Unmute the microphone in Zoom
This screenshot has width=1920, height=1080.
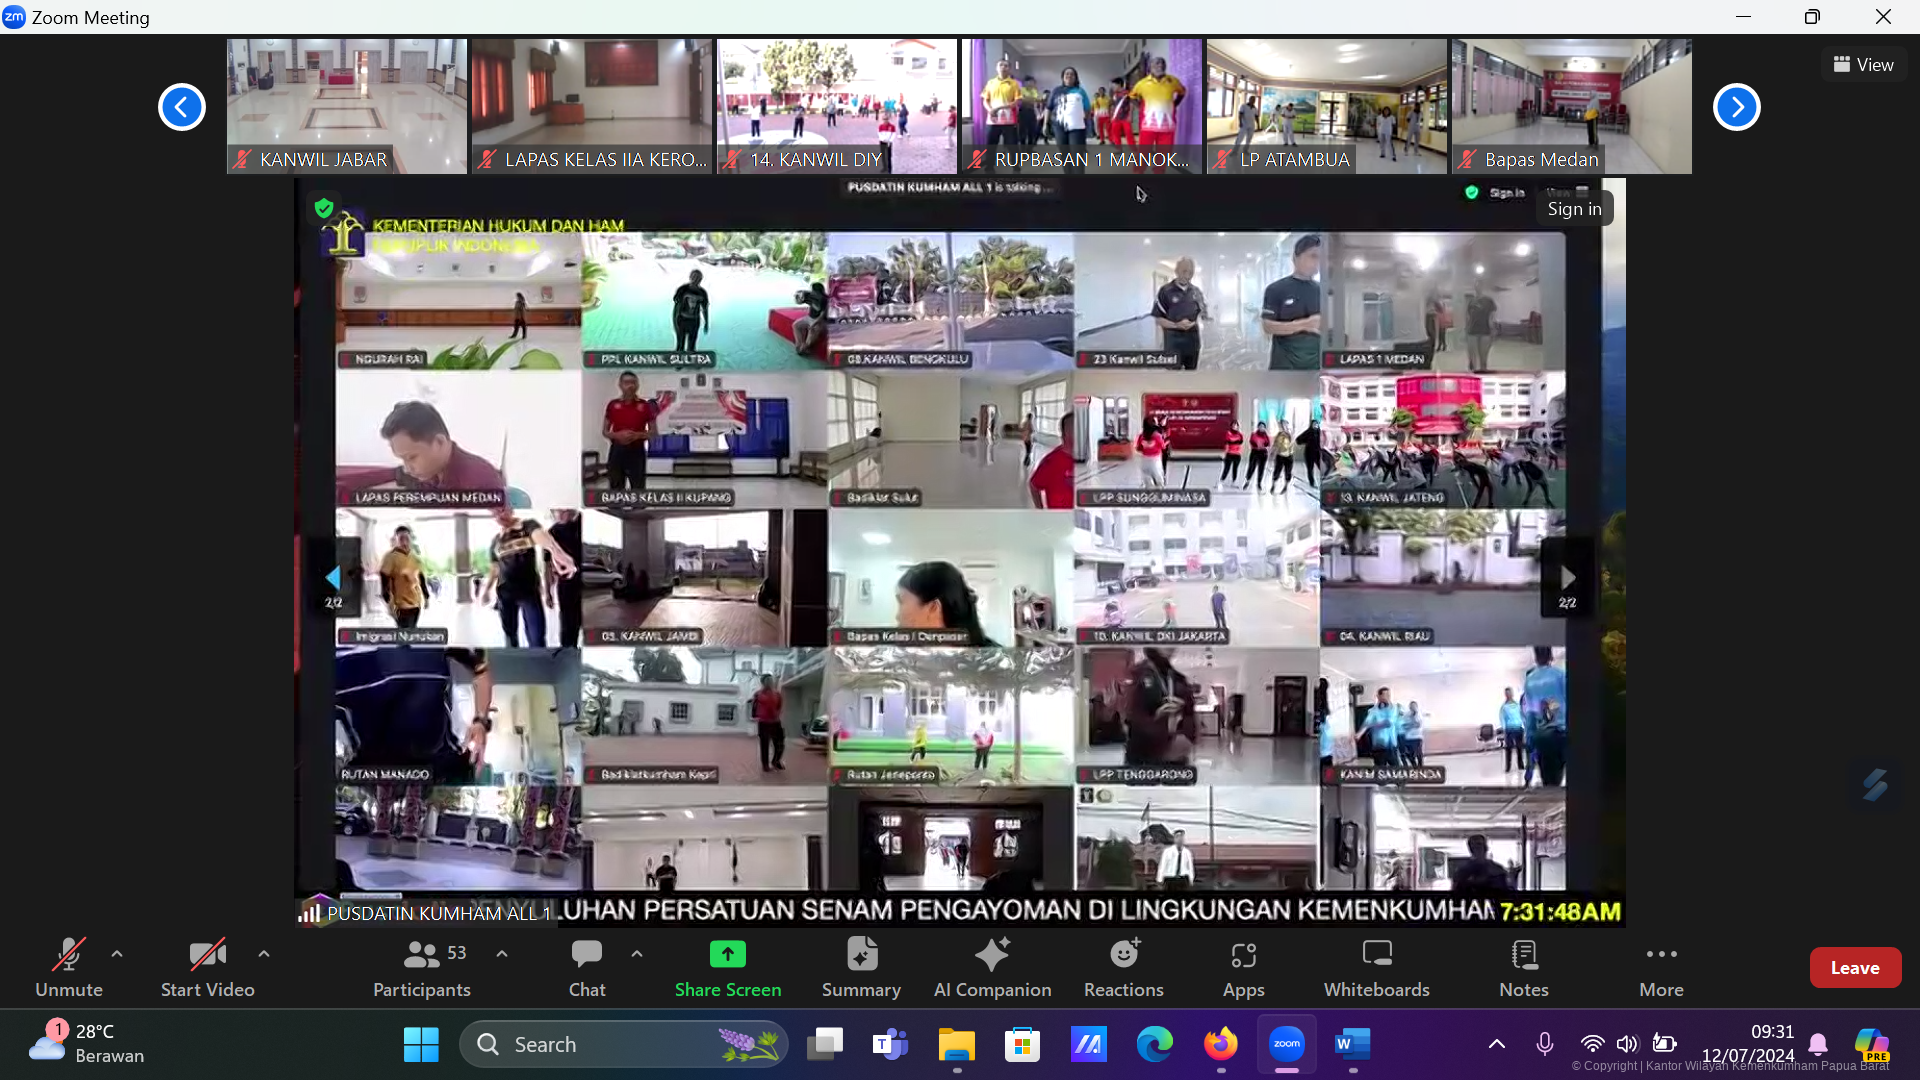point(69,967)
